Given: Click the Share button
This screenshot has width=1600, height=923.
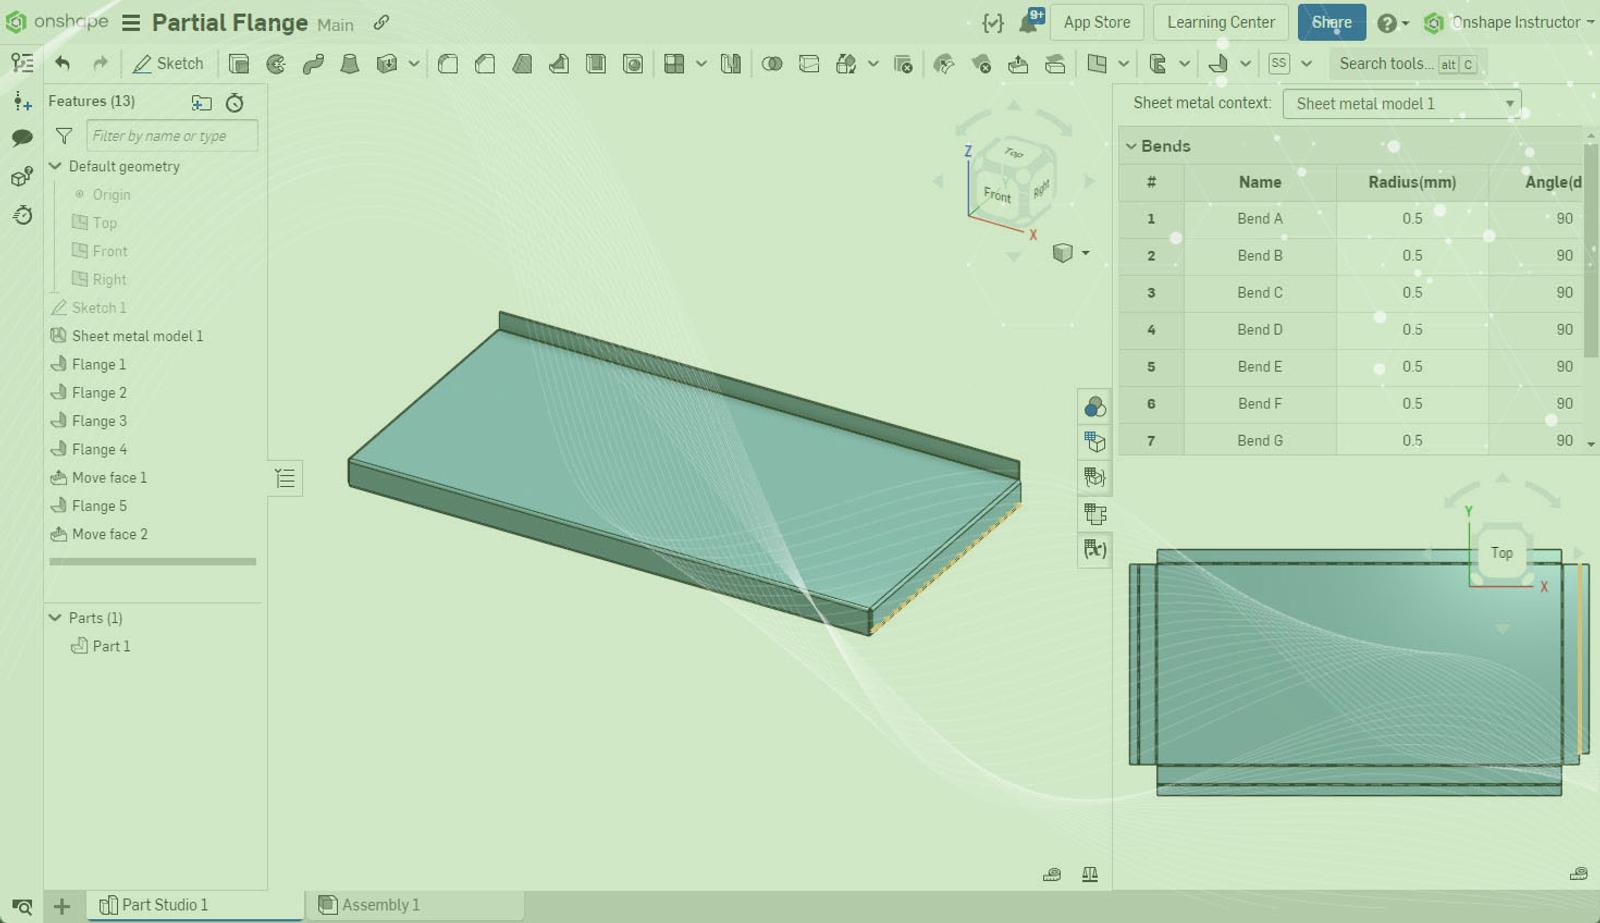Looking at the screenshot, I should point(1331,22).
